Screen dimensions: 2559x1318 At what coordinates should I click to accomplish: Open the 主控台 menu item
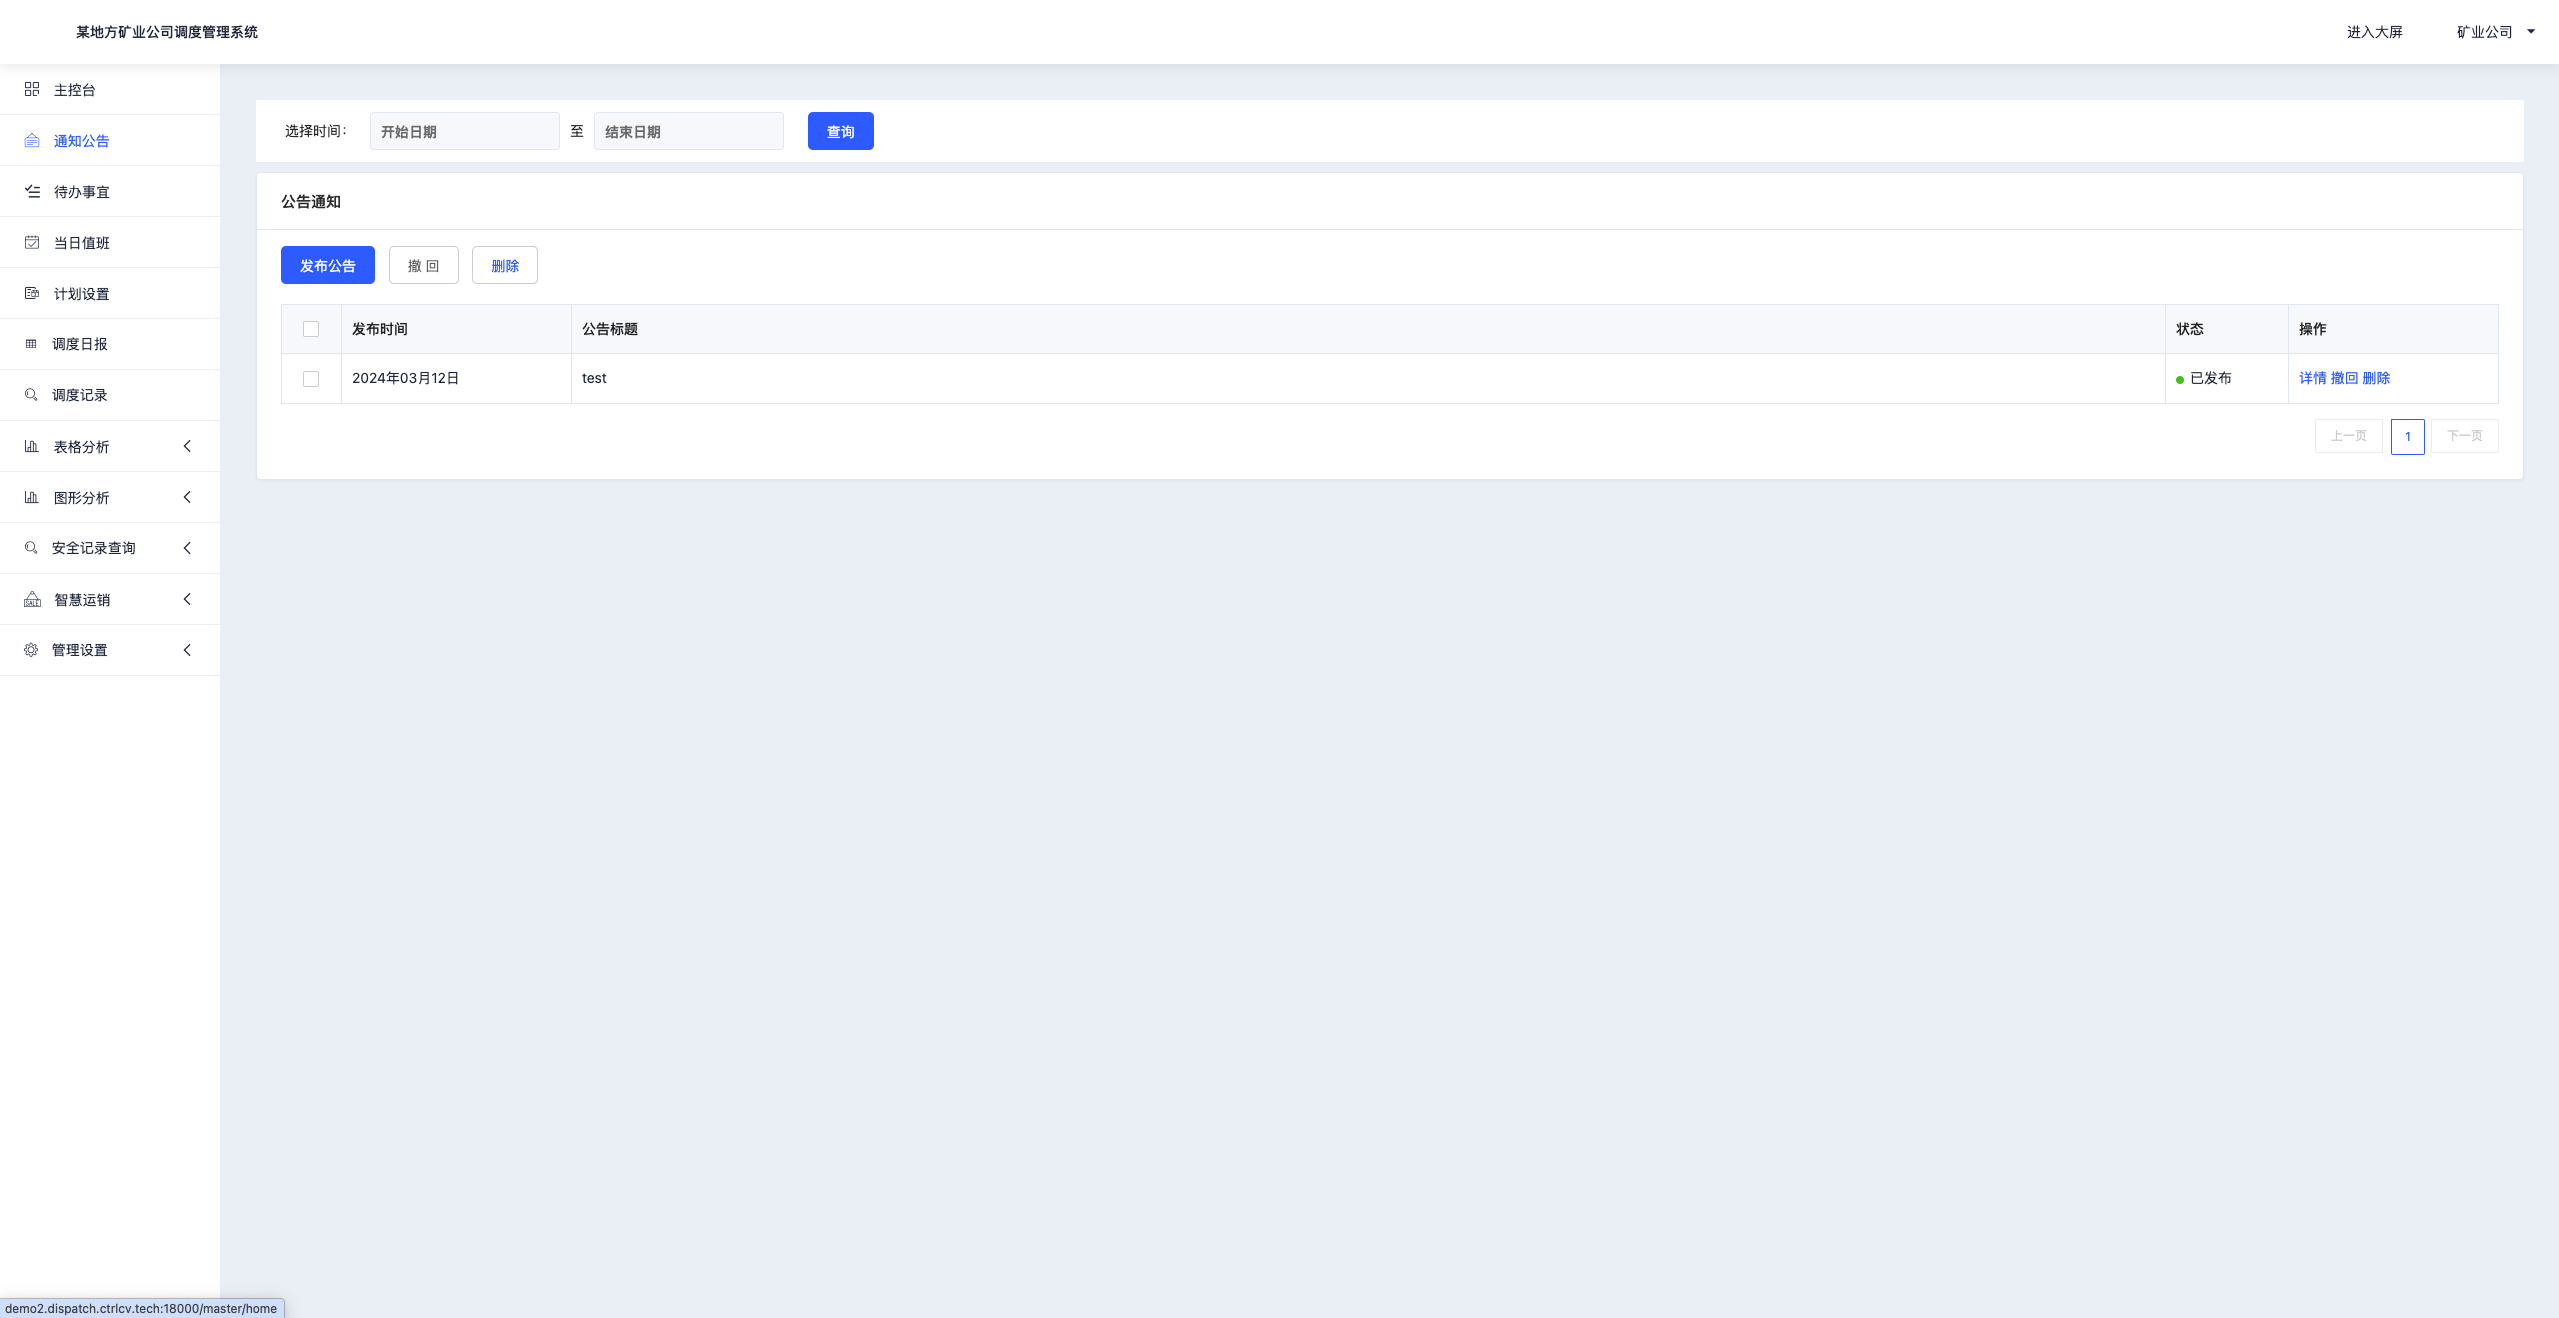click(110, 90)
